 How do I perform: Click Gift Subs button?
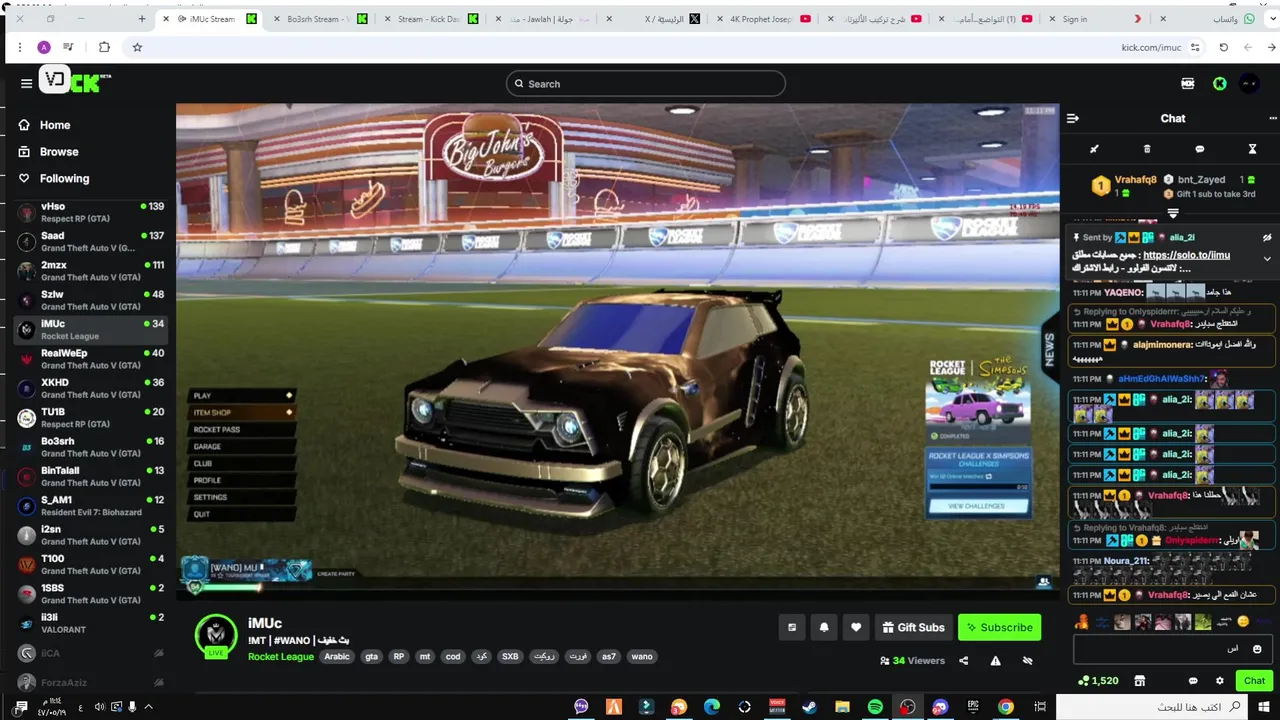pyautogui.click(x=913, y=627)
